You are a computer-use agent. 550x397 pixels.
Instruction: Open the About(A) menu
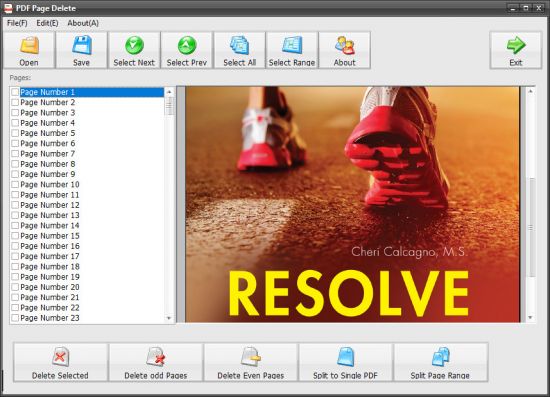tap(83, 23)
